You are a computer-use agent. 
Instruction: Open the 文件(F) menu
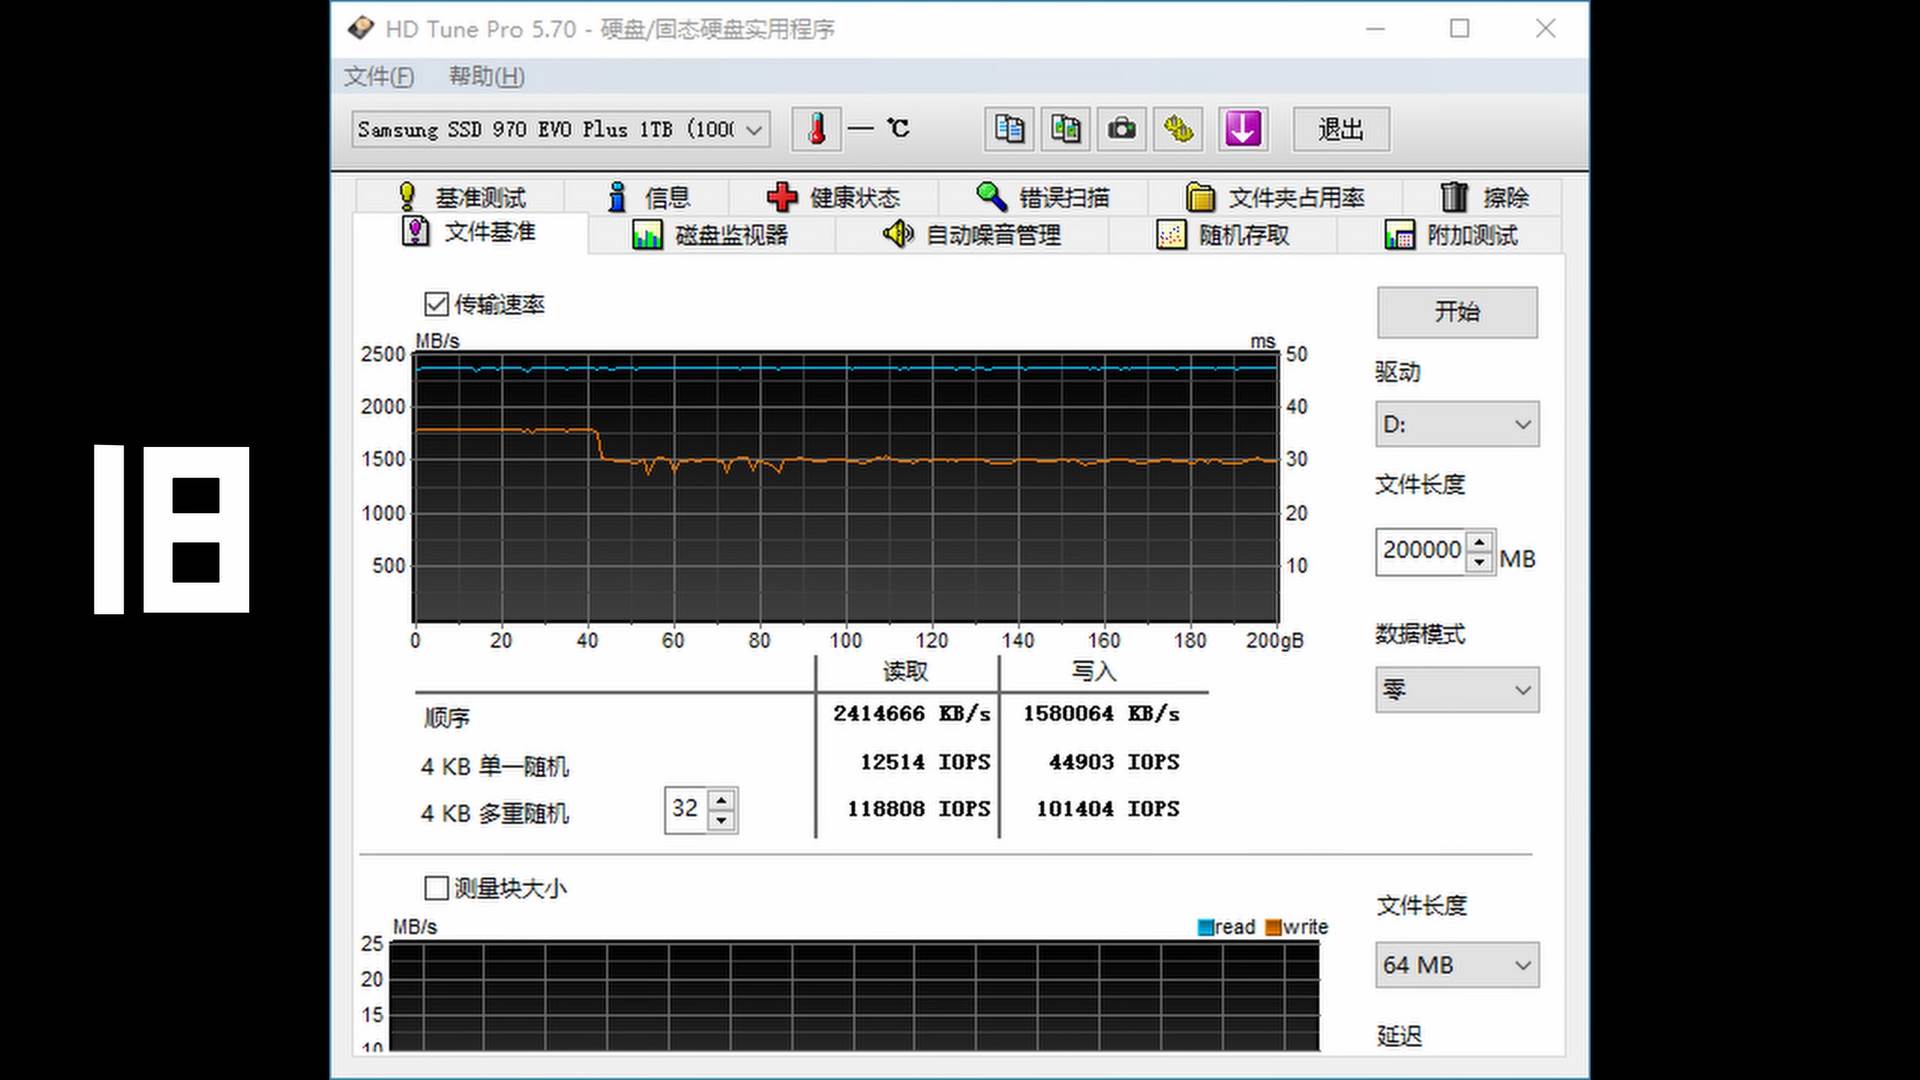click(378, 76)
